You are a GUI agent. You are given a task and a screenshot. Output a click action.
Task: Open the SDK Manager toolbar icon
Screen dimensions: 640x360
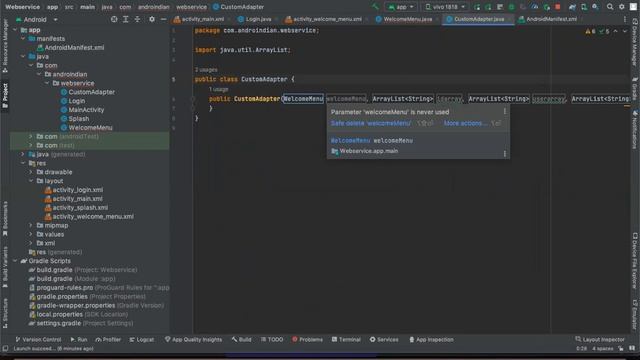click(595, 7)
